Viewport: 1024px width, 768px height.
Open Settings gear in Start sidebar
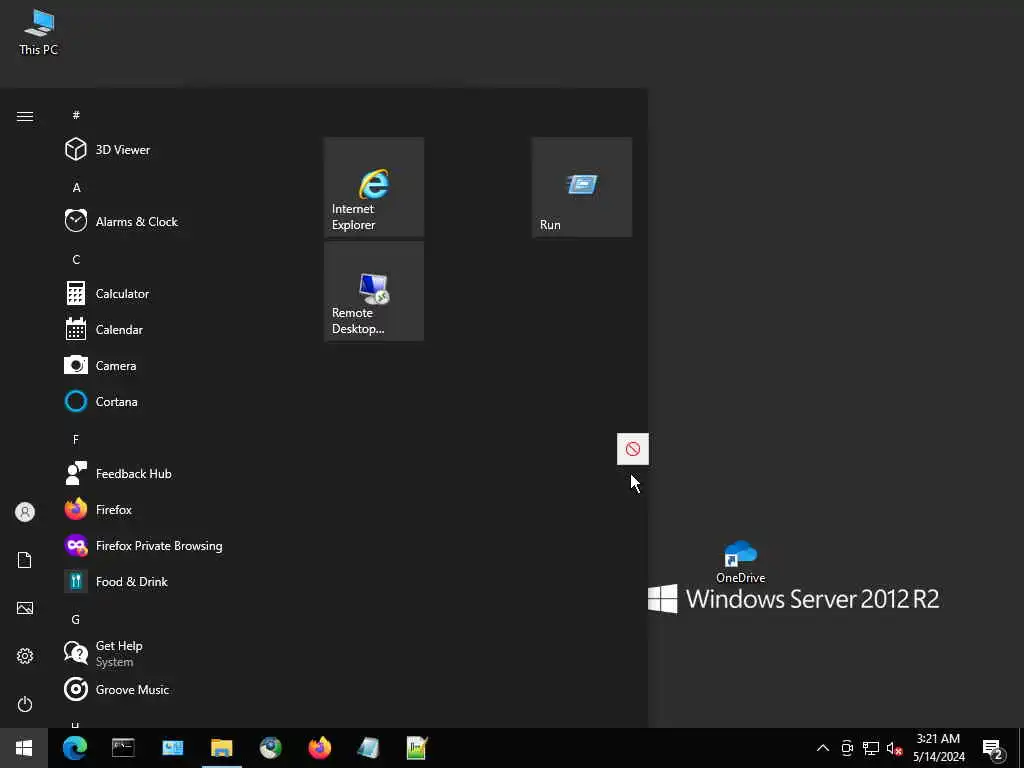coord(25,656)
